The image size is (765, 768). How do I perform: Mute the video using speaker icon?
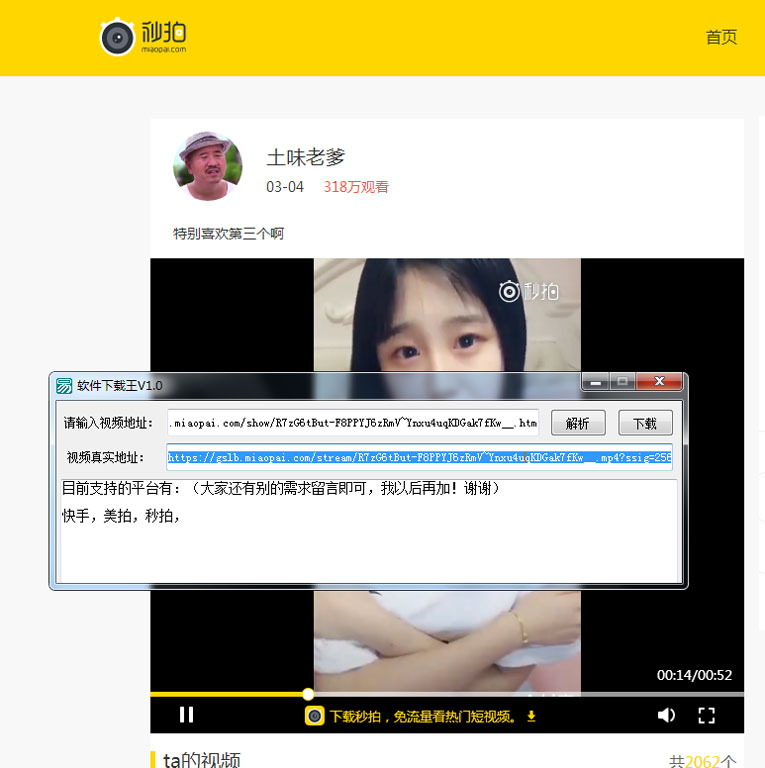pyautogui.click(x=666, y=715)
